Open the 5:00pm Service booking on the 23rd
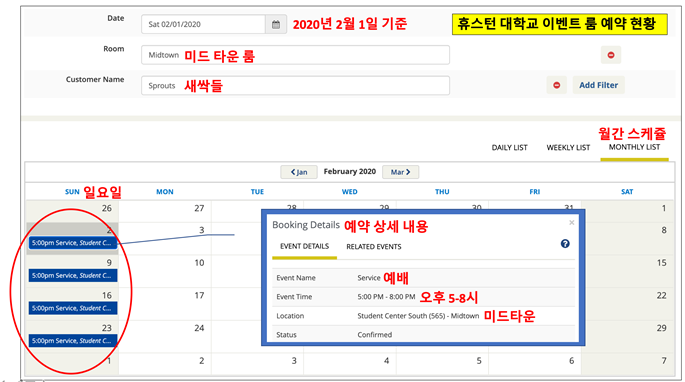The image size is (685, 382). click(73, 341)
